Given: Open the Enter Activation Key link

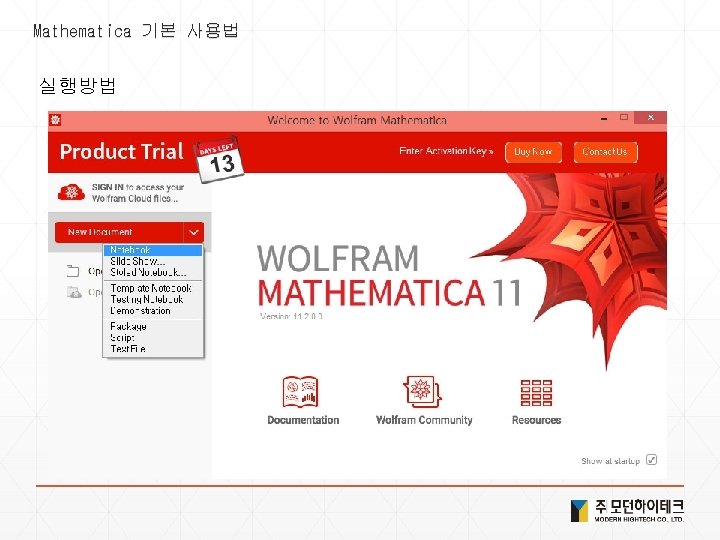Looking at the screenshot, I should click(446, 151).
